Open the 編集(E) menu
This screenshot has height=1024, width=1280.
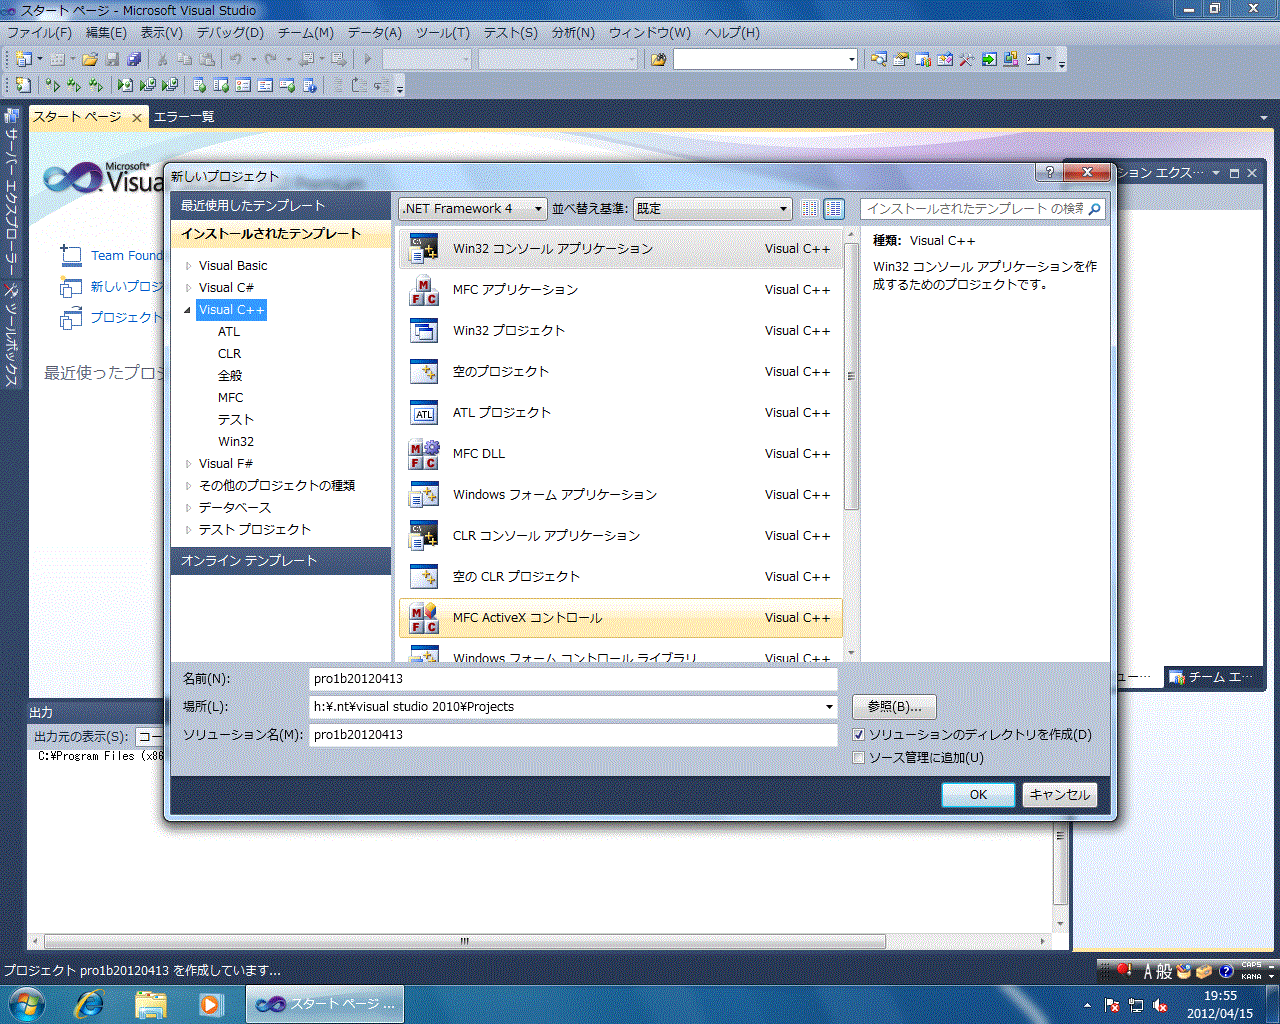click(x=106, y=32)
